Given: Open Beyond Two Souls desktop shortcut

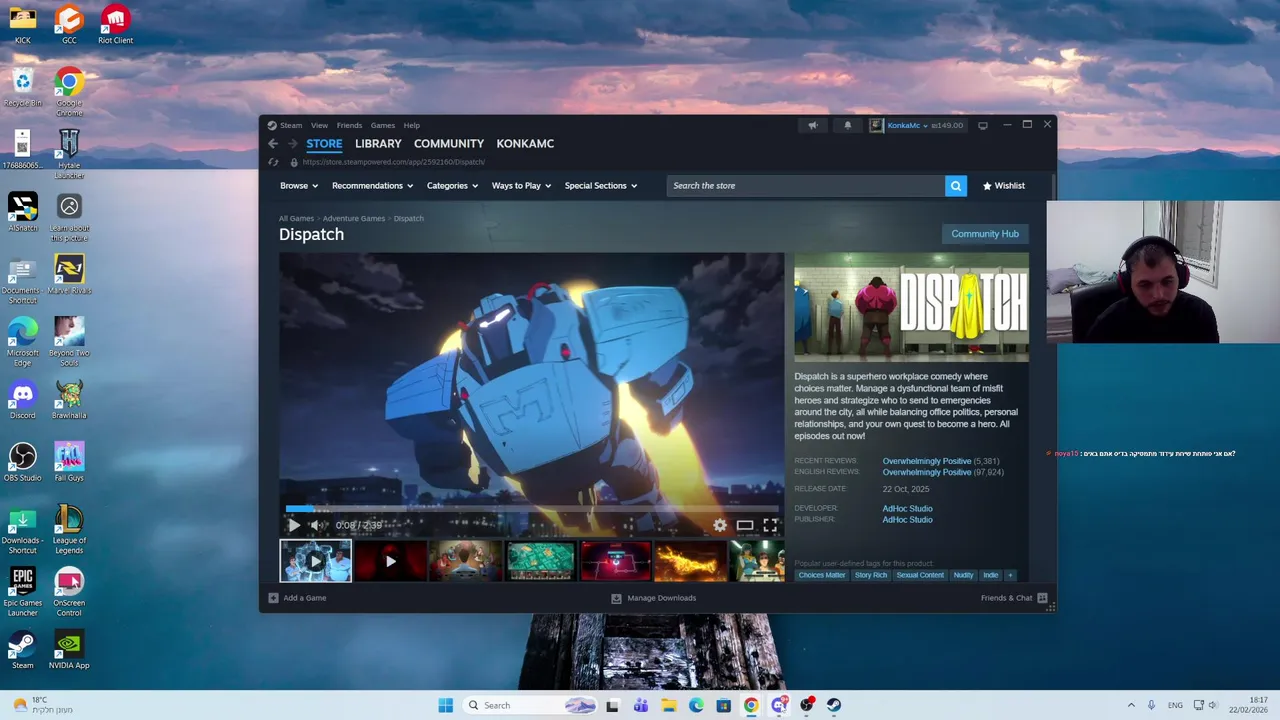Looking at the screenshot, I should coord(69,341).
